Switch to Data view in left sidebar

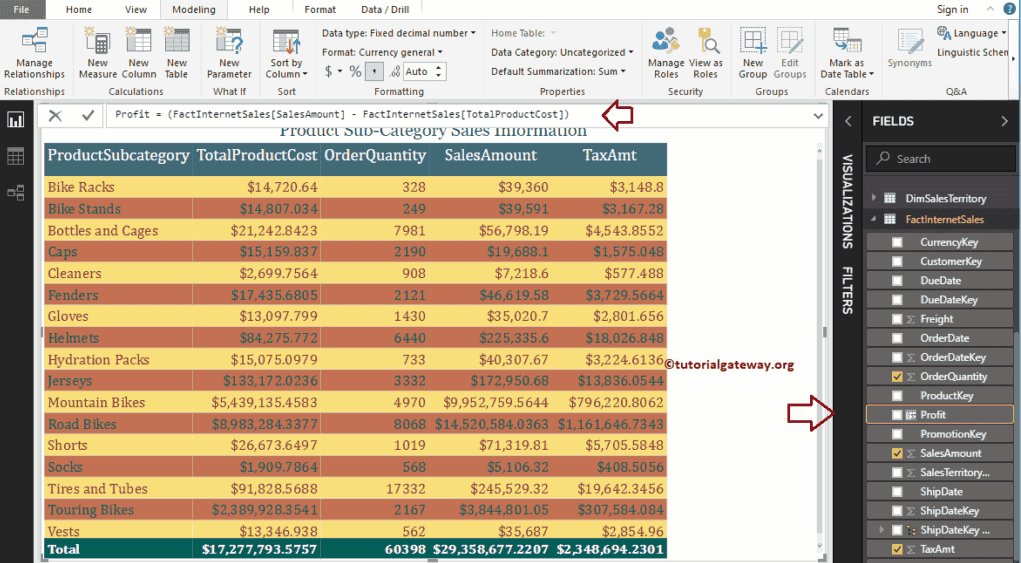pos(16,156)
